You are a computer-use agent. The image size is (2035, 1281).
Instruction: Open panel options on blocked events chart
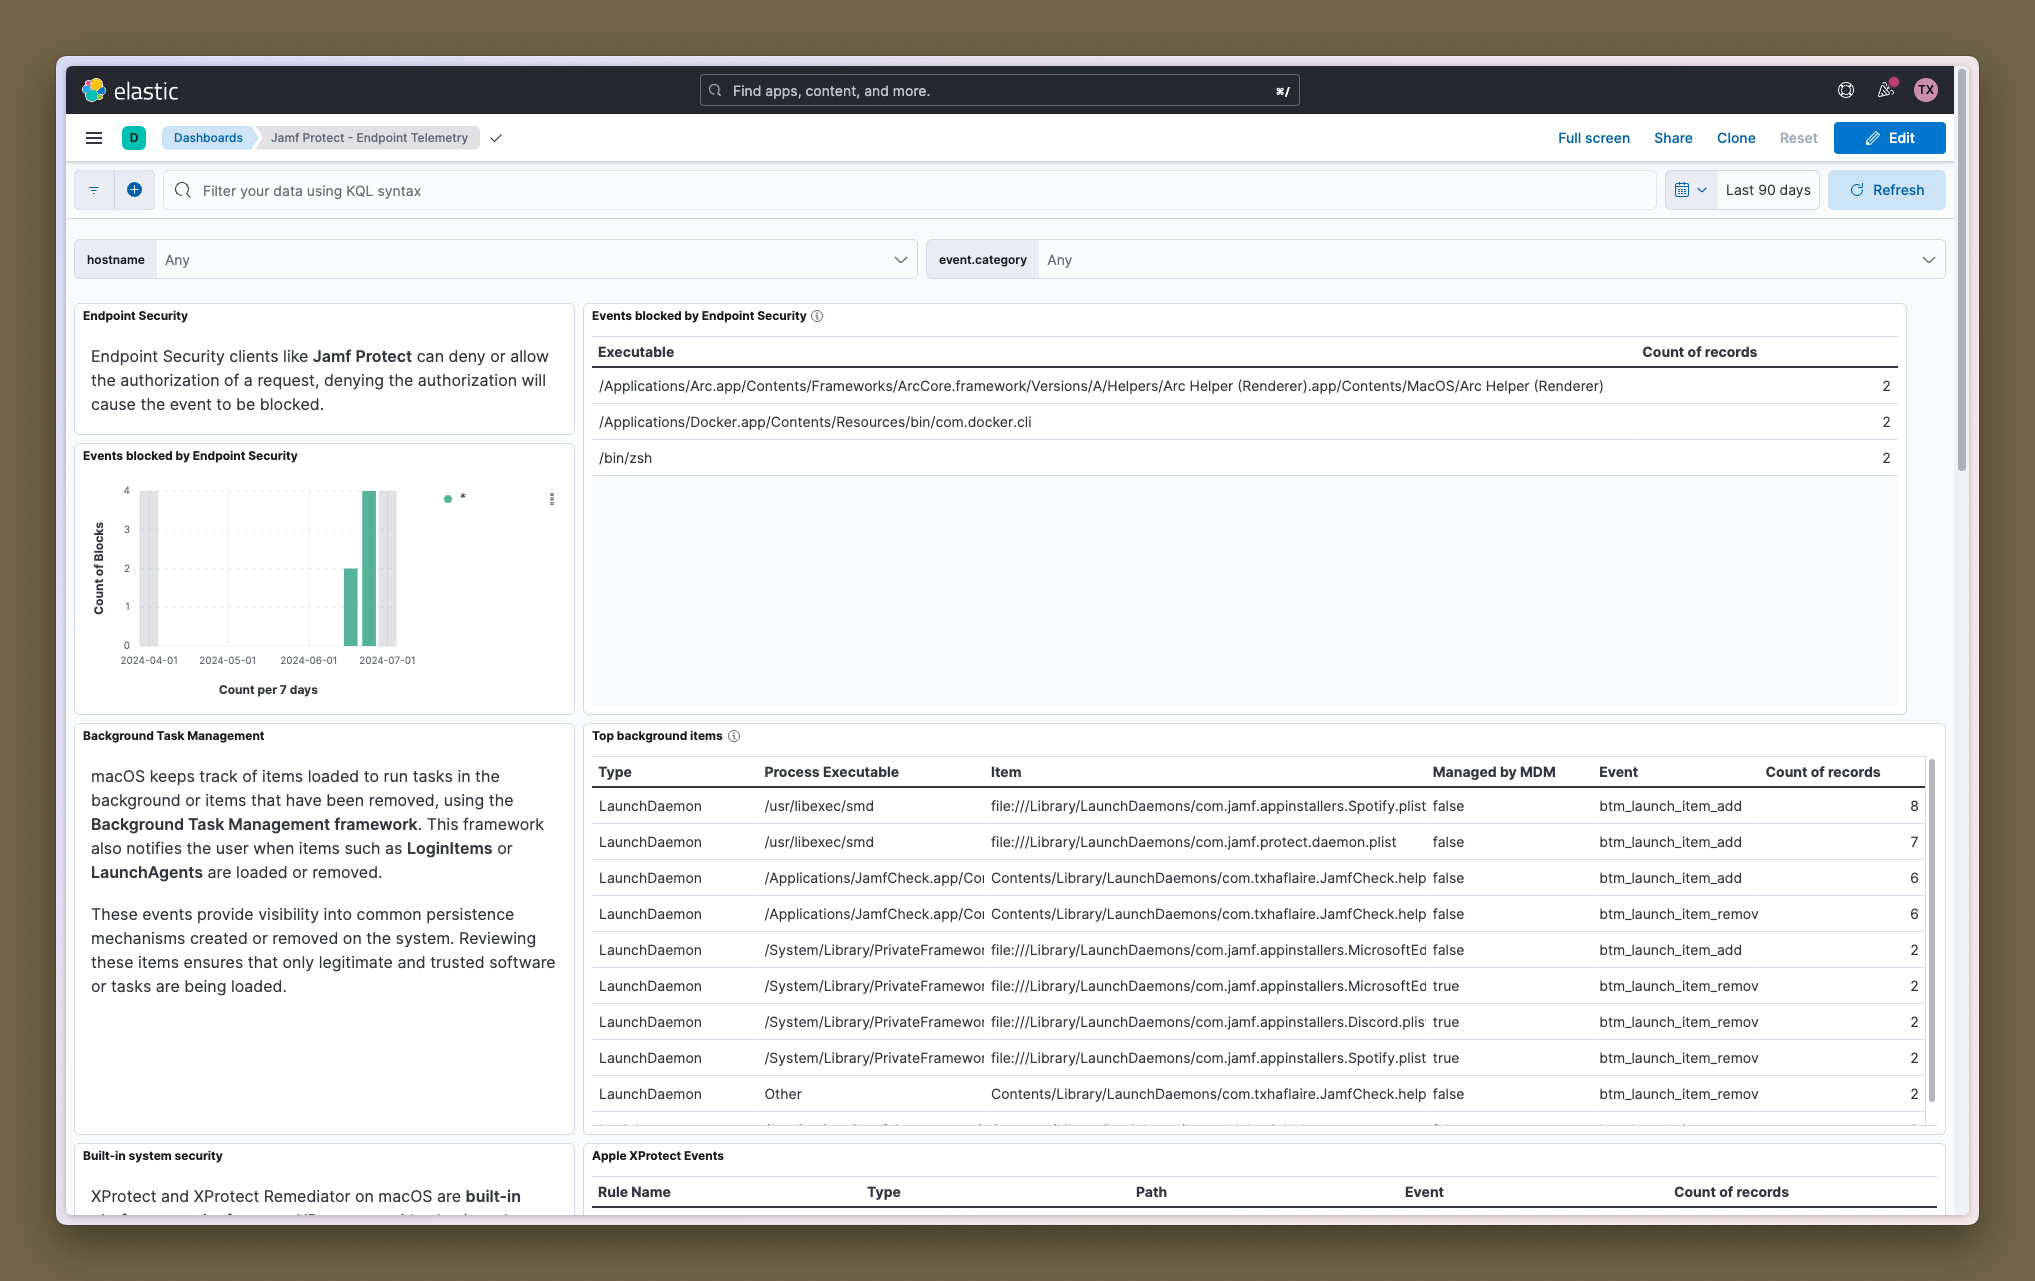(x=552, y=499)
